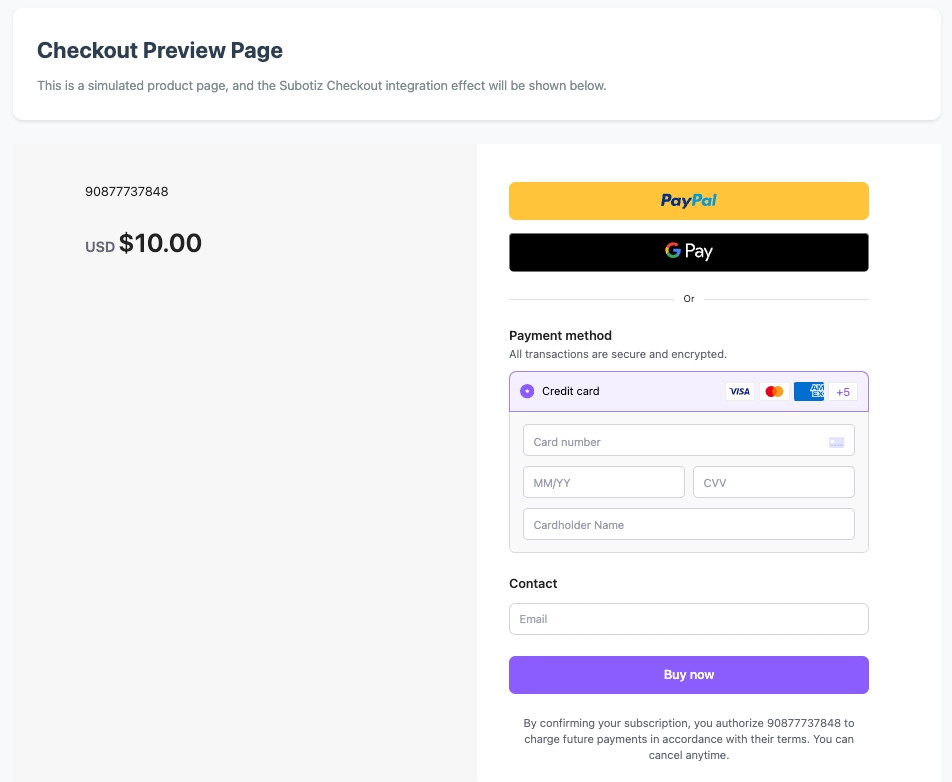
Task: Select the Credit card radio button
Action: pos(527,391)
